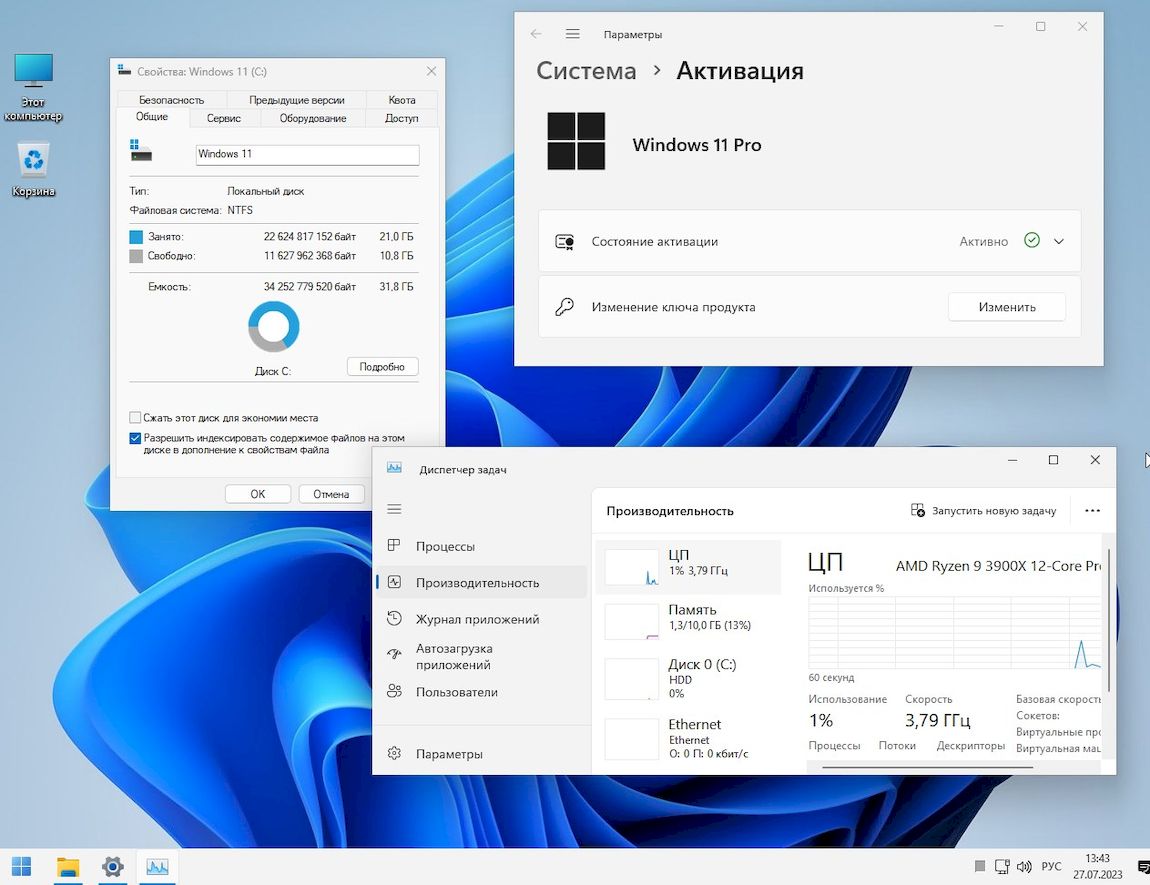The image size is (1150, 885).
Task: Click the РУС language indicator
Action: pyautogui.click(x=1051, y=867)
